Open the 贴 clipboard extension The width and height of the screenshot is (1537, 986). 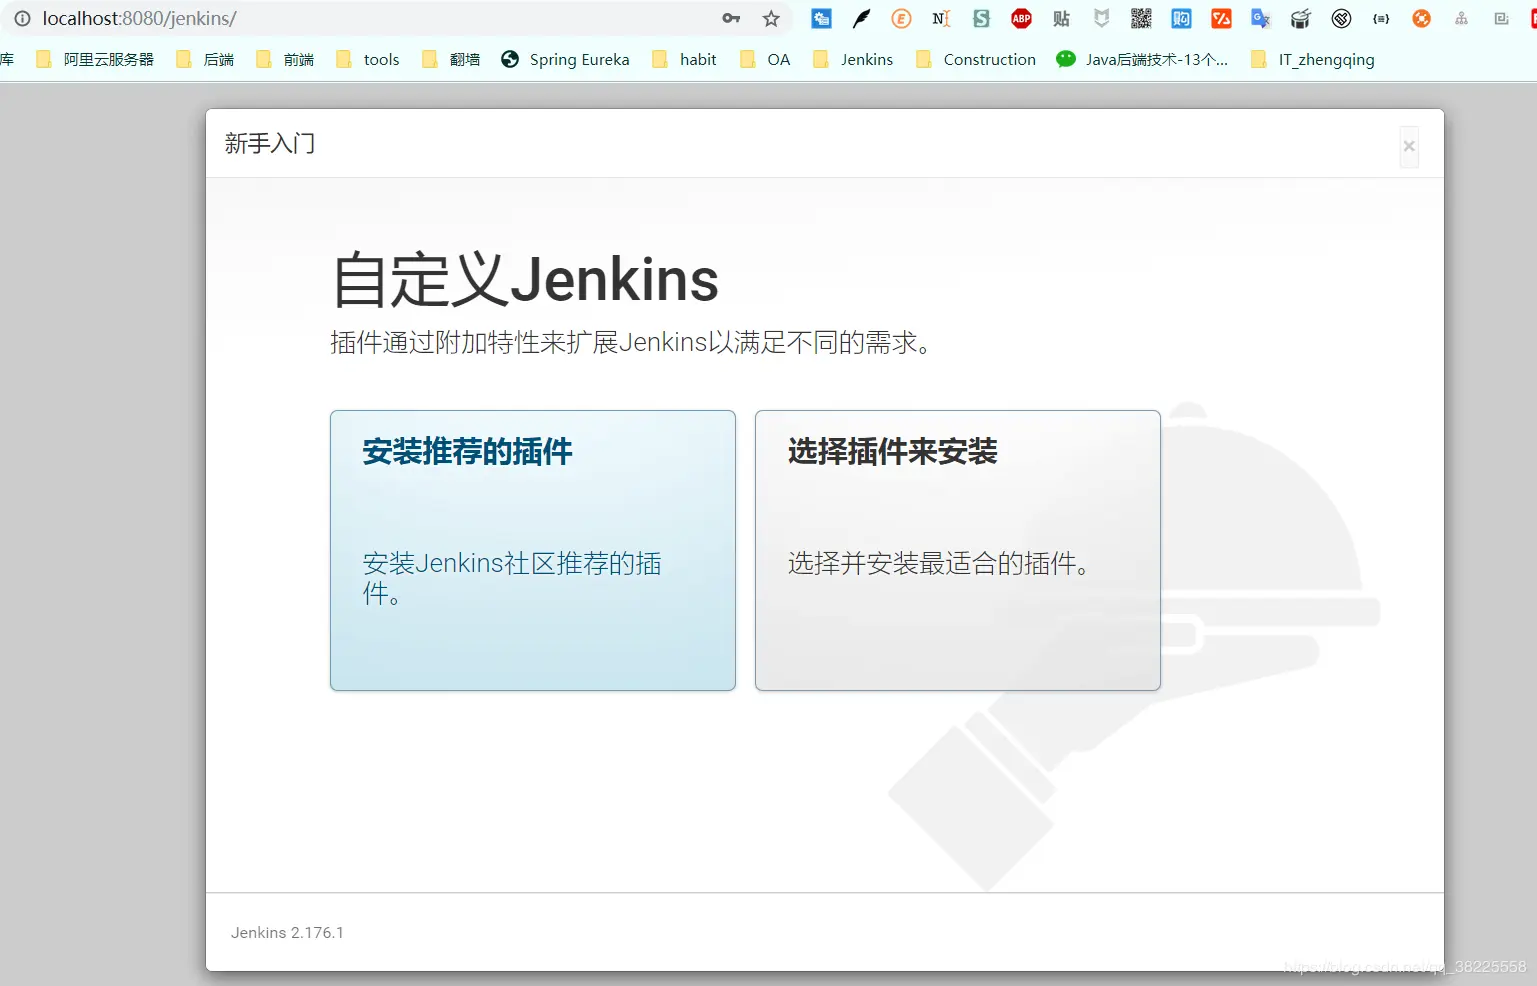click(x=1061, y=18)
